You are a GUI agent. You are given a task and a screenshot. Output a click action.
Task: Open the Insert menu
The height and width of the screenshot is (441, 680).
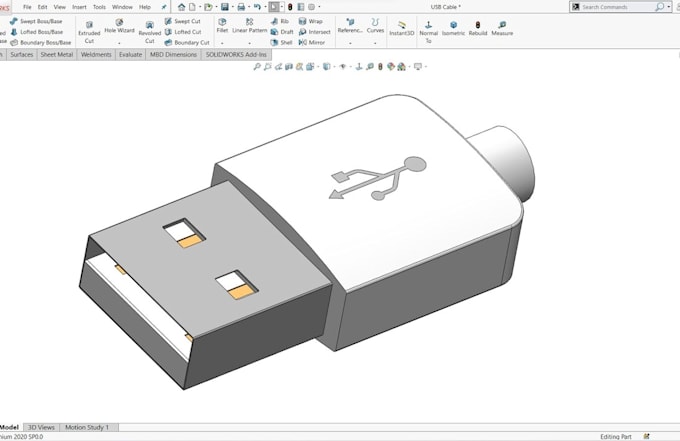79,7
